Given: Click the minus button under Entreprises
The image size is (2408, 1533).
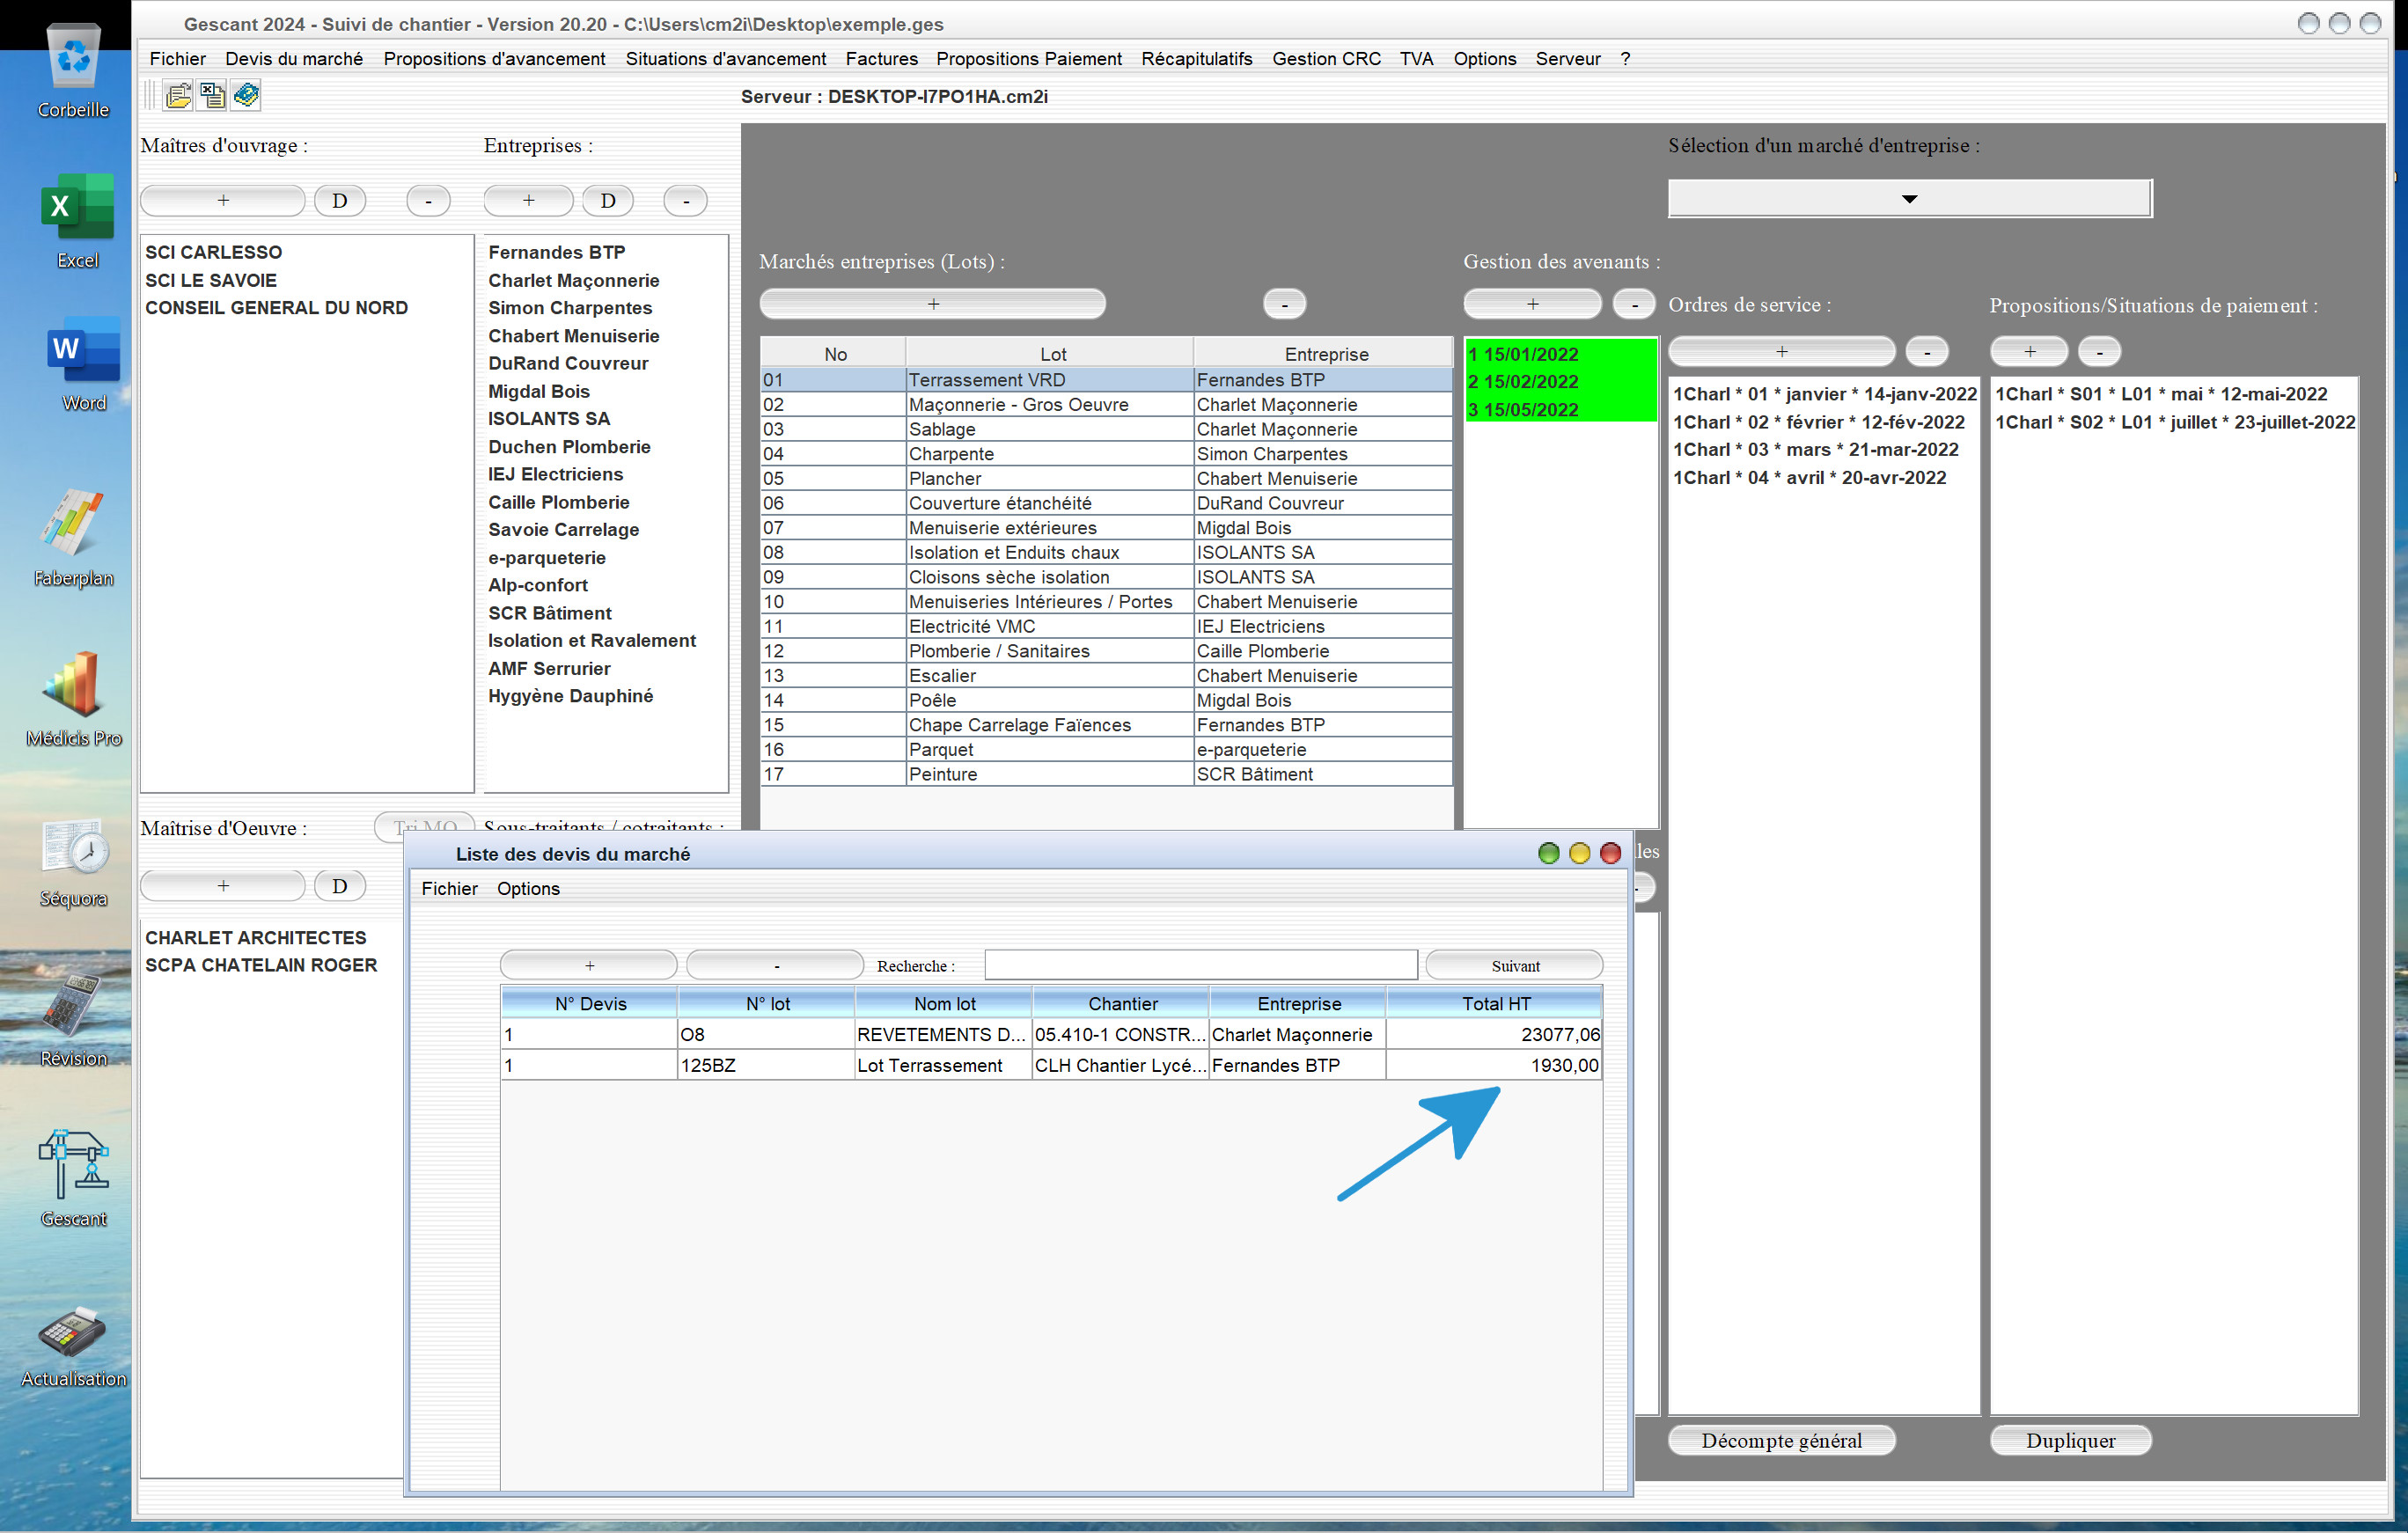Looking at the screenshot, I should pos(685,200).
